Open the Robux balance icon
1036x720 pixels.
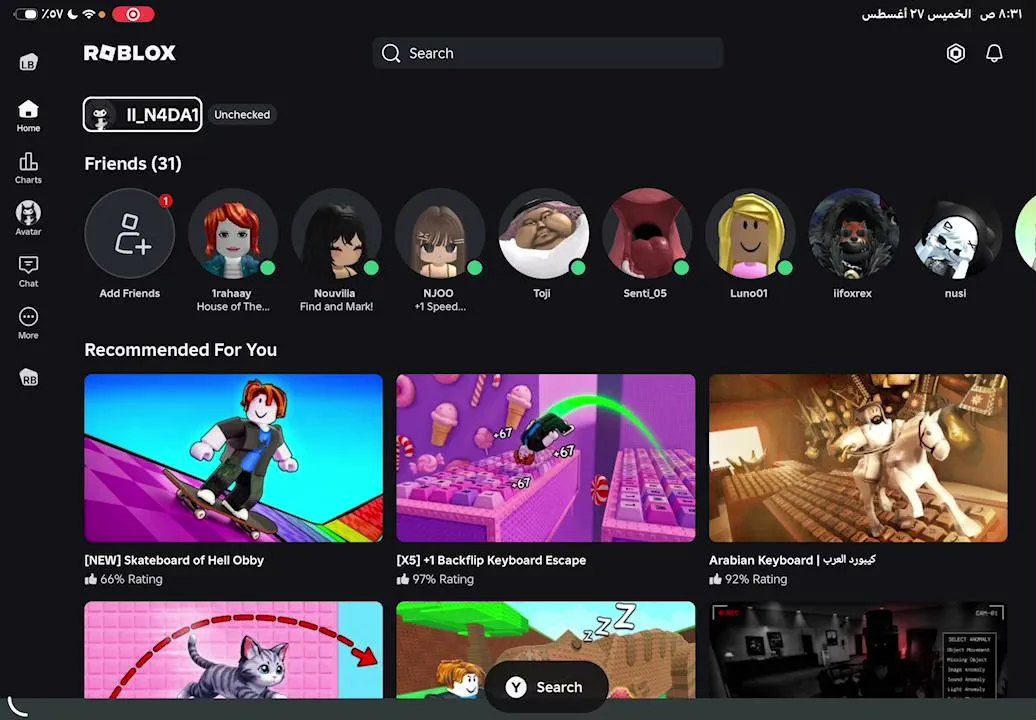pyautogui.click(x=955, y=53)
